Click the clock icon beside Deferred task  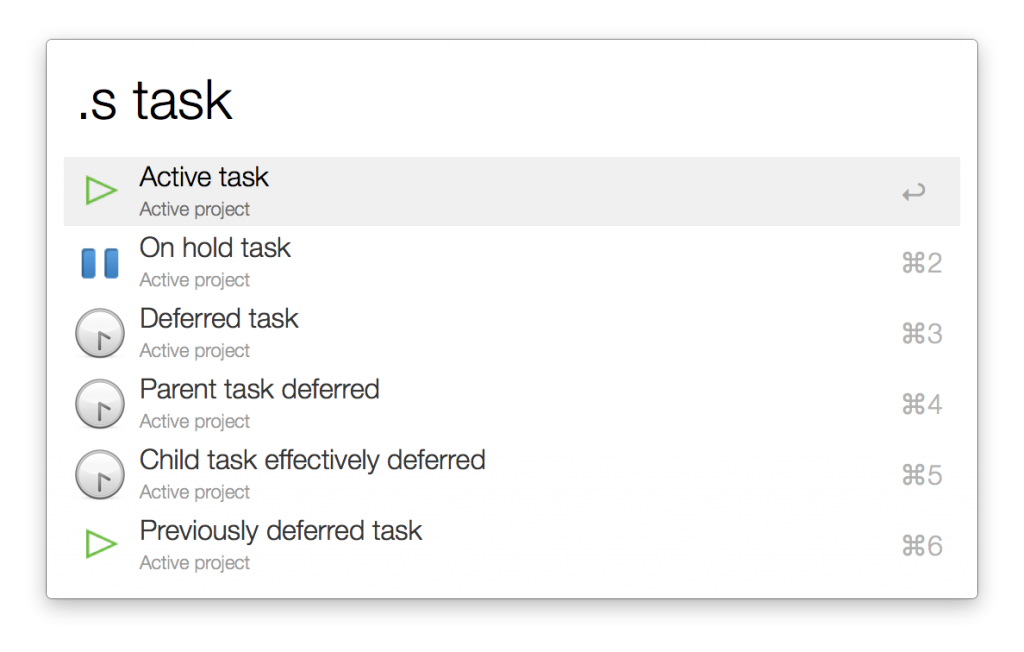coord(100,333)
